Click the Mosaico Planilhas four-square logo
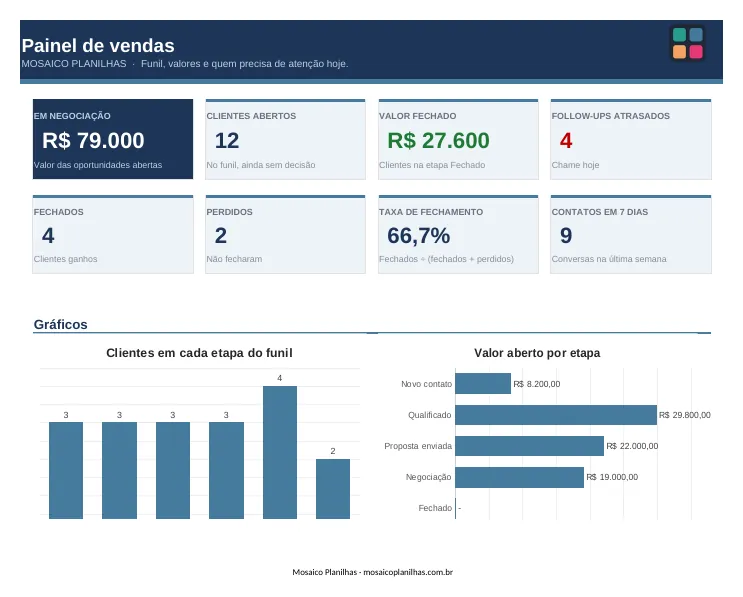Viewport: 743px width, 597px height. click(x=688, y=43)
